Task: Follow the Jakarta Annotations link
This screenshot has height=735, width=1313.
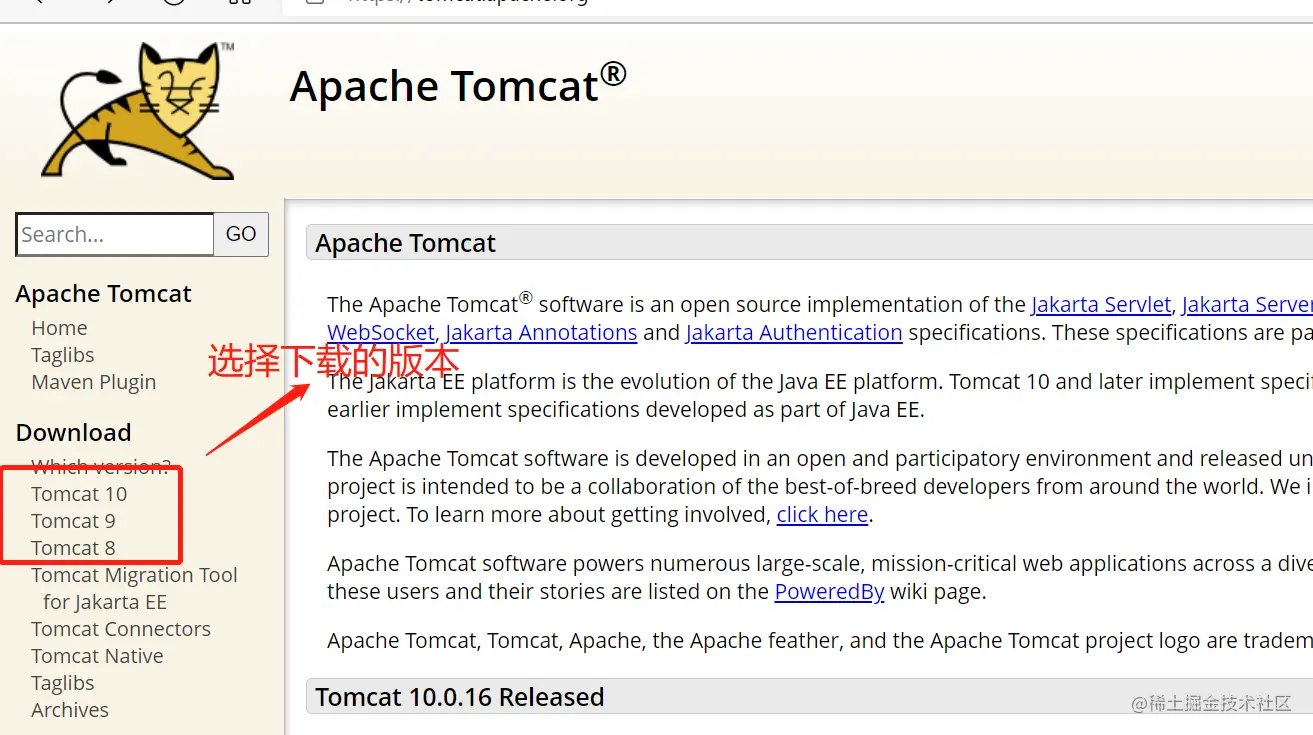Action: [541, 333]
